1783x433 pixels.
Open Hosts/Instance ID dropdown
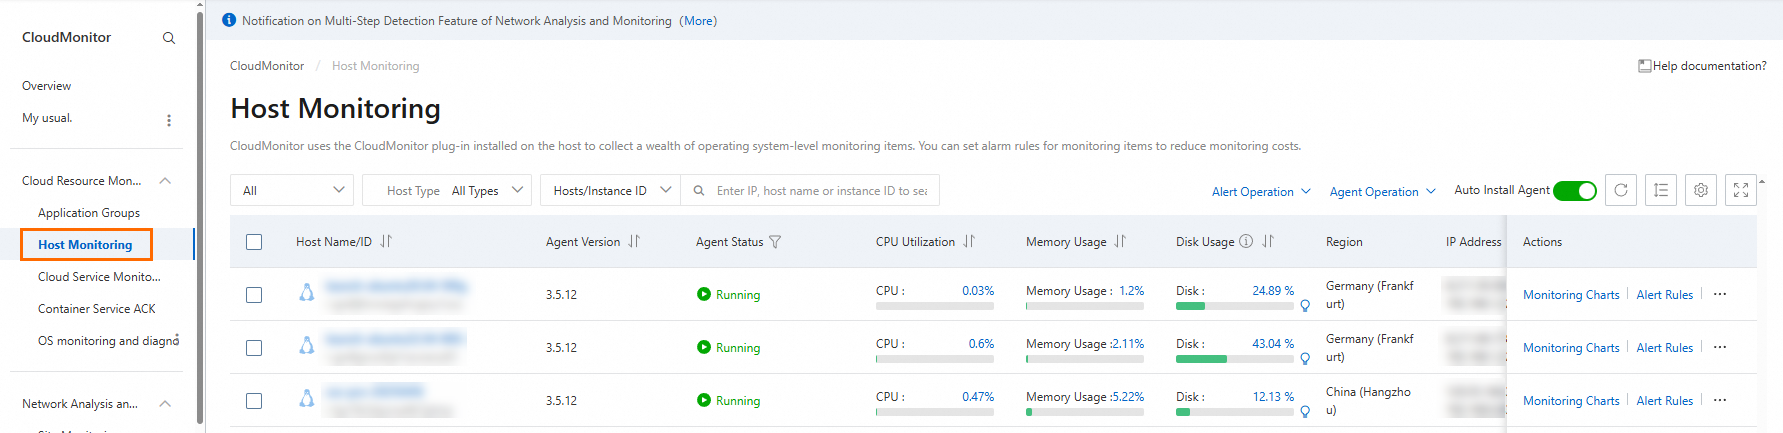(x=610, y=190)
